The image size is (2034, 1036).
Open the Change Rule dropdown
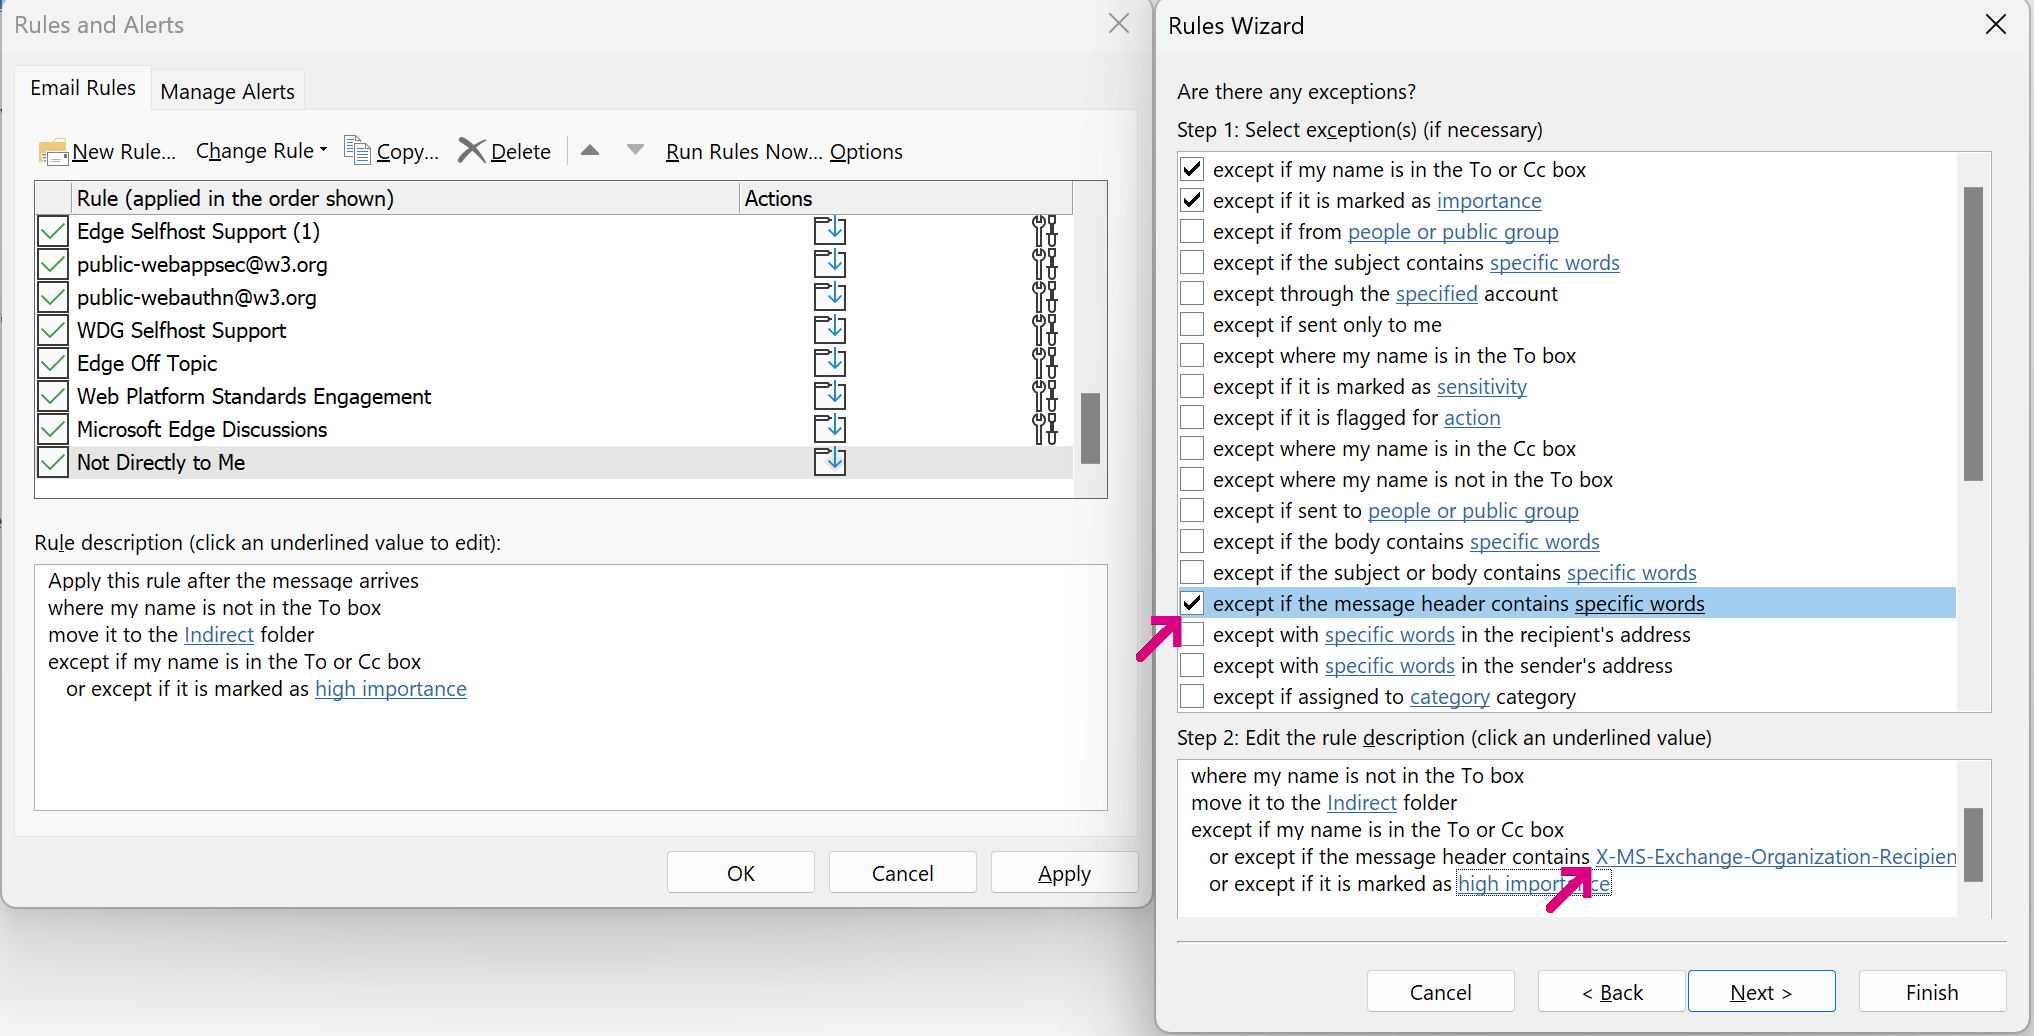(261, 151)
